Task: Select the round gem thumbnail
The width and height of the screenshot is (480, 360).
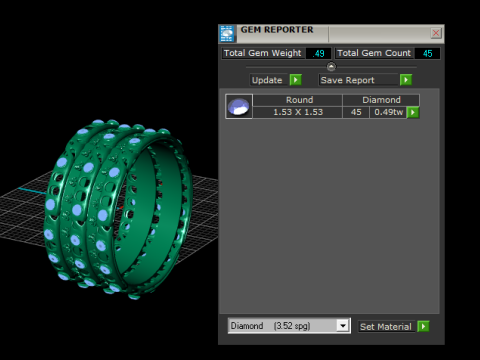Action: [x=239, y=106]
